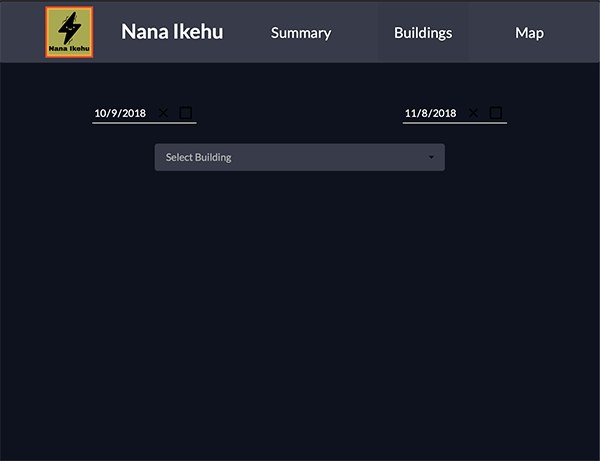The image size is (600, 461).
Task: Open calendar picker for end date 11/8/2018
Action: tap(496, 112)
